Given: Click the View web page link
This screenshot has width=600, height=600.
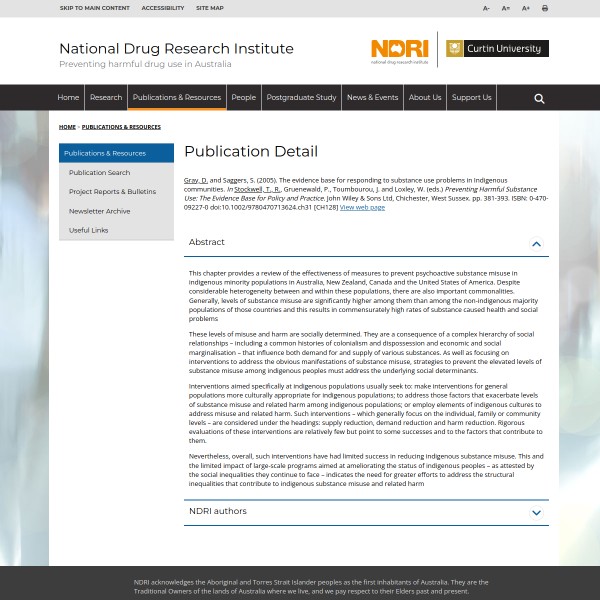Looking at the screenshot, I should [362, 207].
